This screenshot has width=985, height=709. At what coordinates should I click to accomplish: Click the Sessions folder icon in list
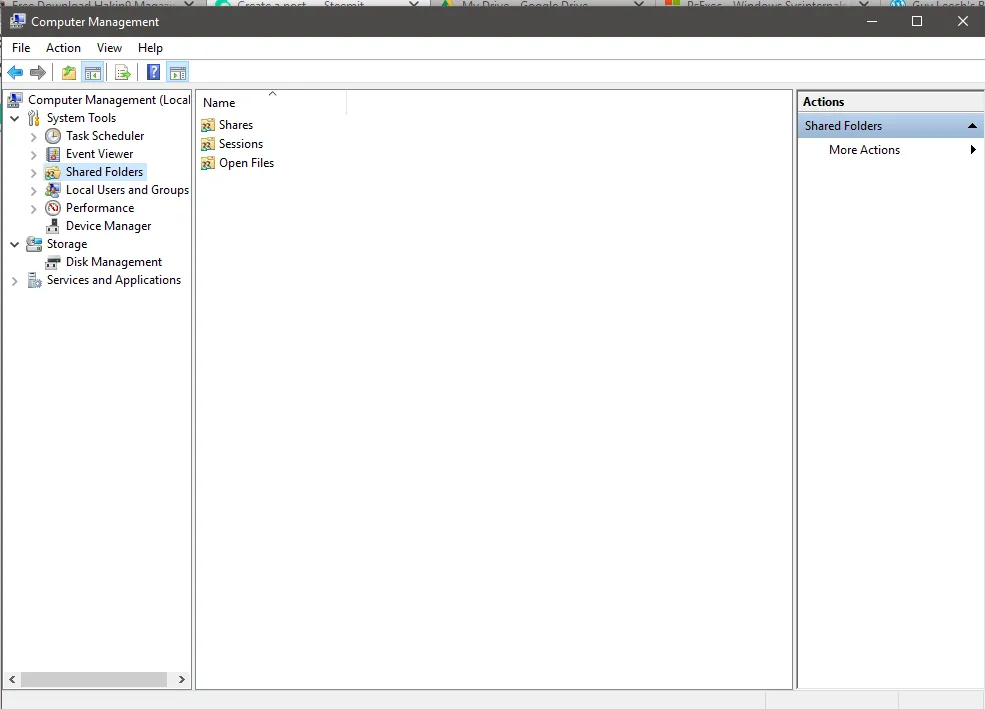click(208, 144)
